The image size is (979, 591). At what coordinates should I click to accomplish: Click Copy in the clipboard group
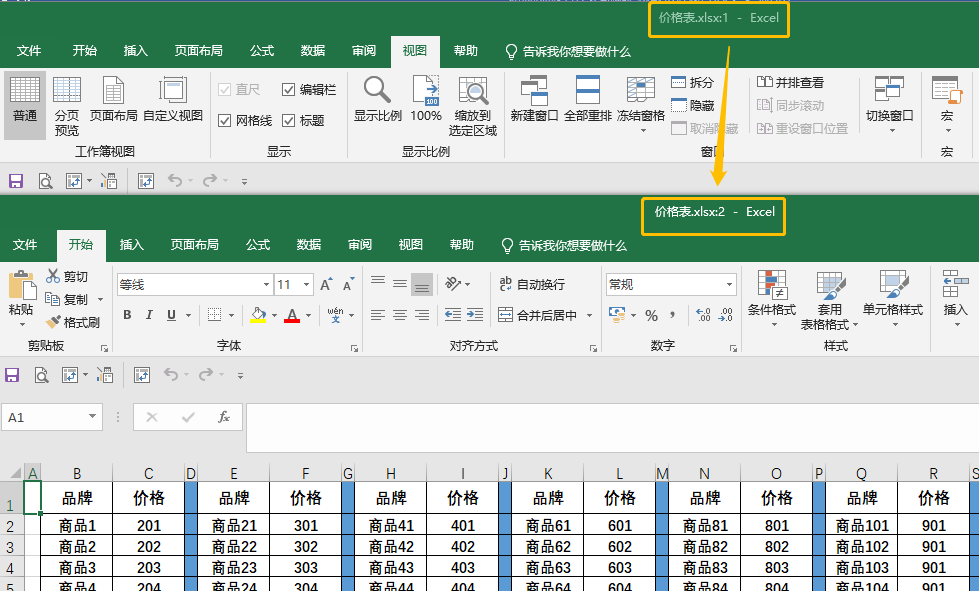point(67,300)
